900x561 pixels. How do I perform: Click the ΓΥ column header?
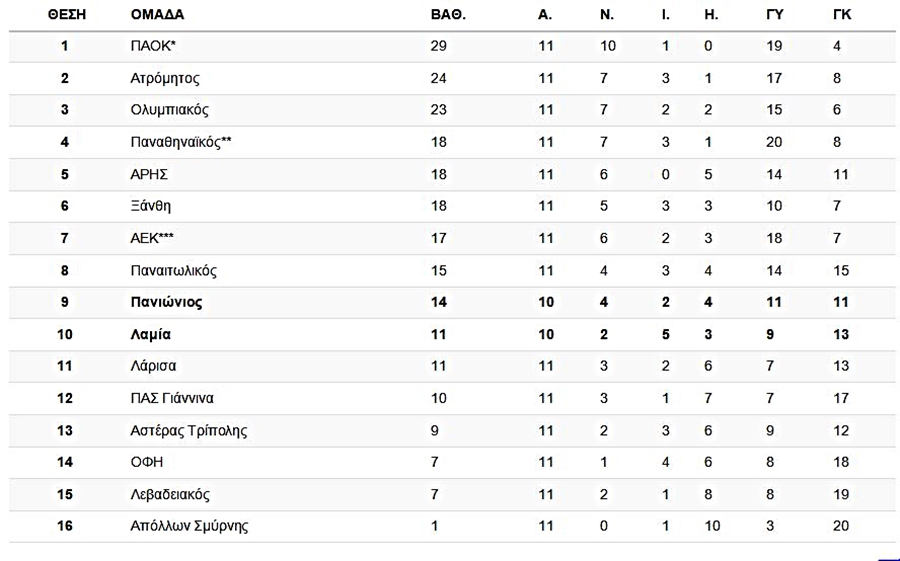click(x=775, y=15)
